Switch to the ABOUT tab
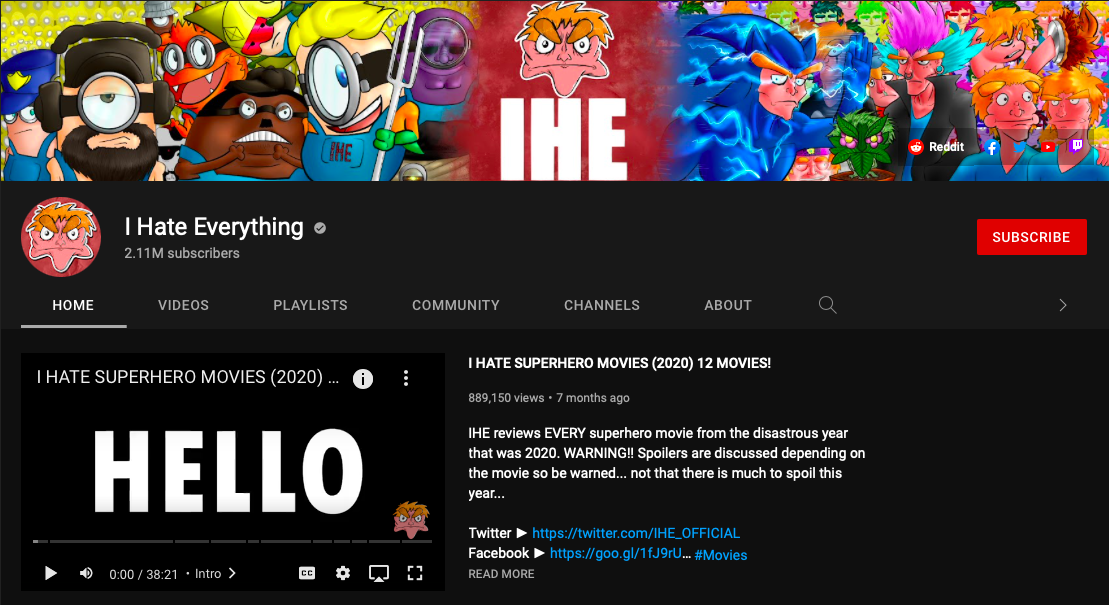 pyautogui.click(x=728, y=305)
